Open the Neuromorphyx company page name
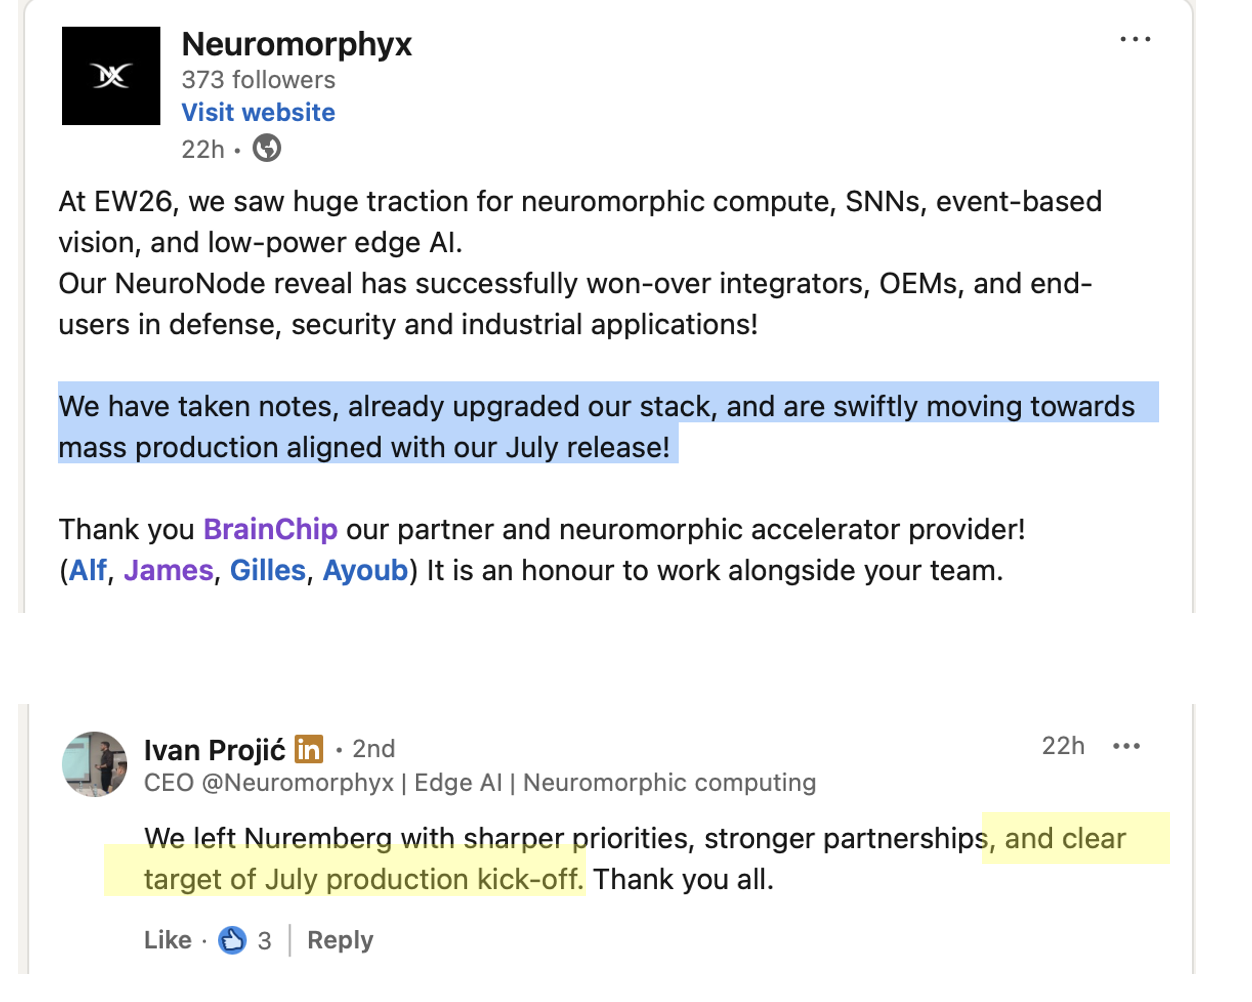The height and width of the screenshot is (1002, 1252). (296, 44)
